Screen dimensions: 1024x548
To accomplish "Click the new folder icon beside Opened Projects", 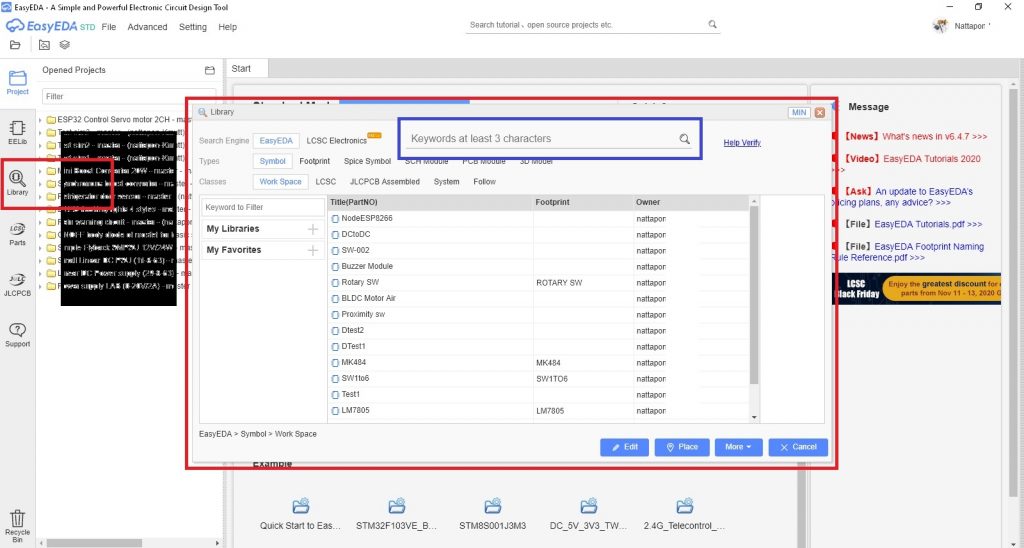I will [210, 71].
